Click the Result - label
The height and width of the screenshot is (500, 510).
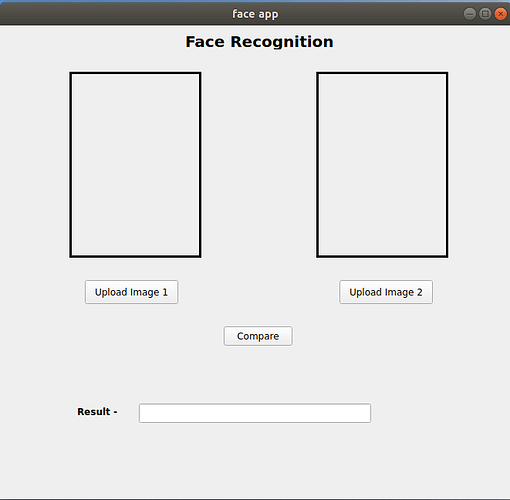[97, 412]
